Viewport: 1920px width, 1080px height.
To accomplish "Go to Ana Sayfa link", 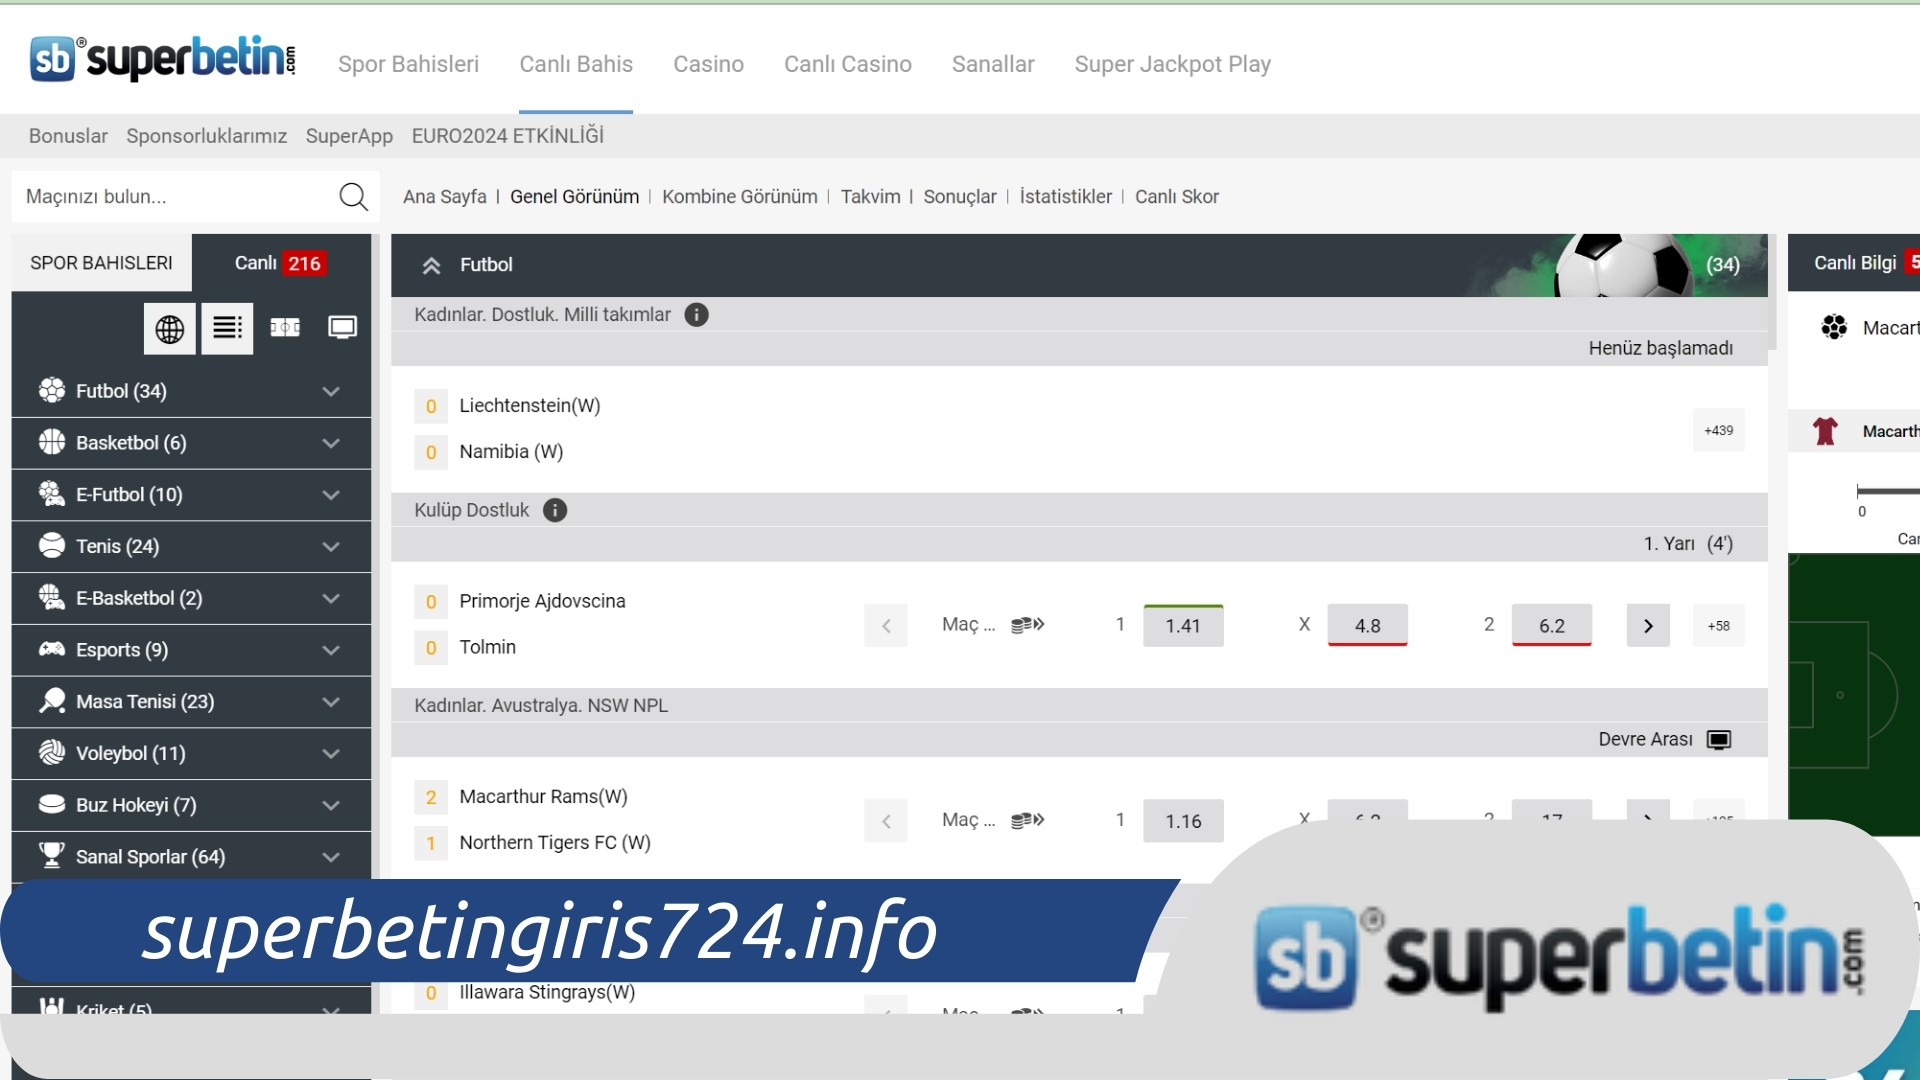I will [x=445, y=197].
